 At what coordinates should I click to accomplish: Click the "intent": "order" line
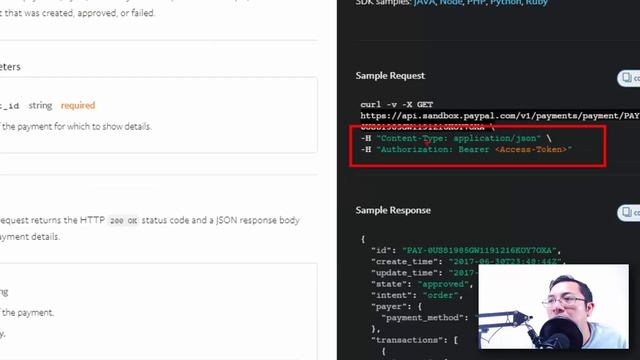coord(417,296)
